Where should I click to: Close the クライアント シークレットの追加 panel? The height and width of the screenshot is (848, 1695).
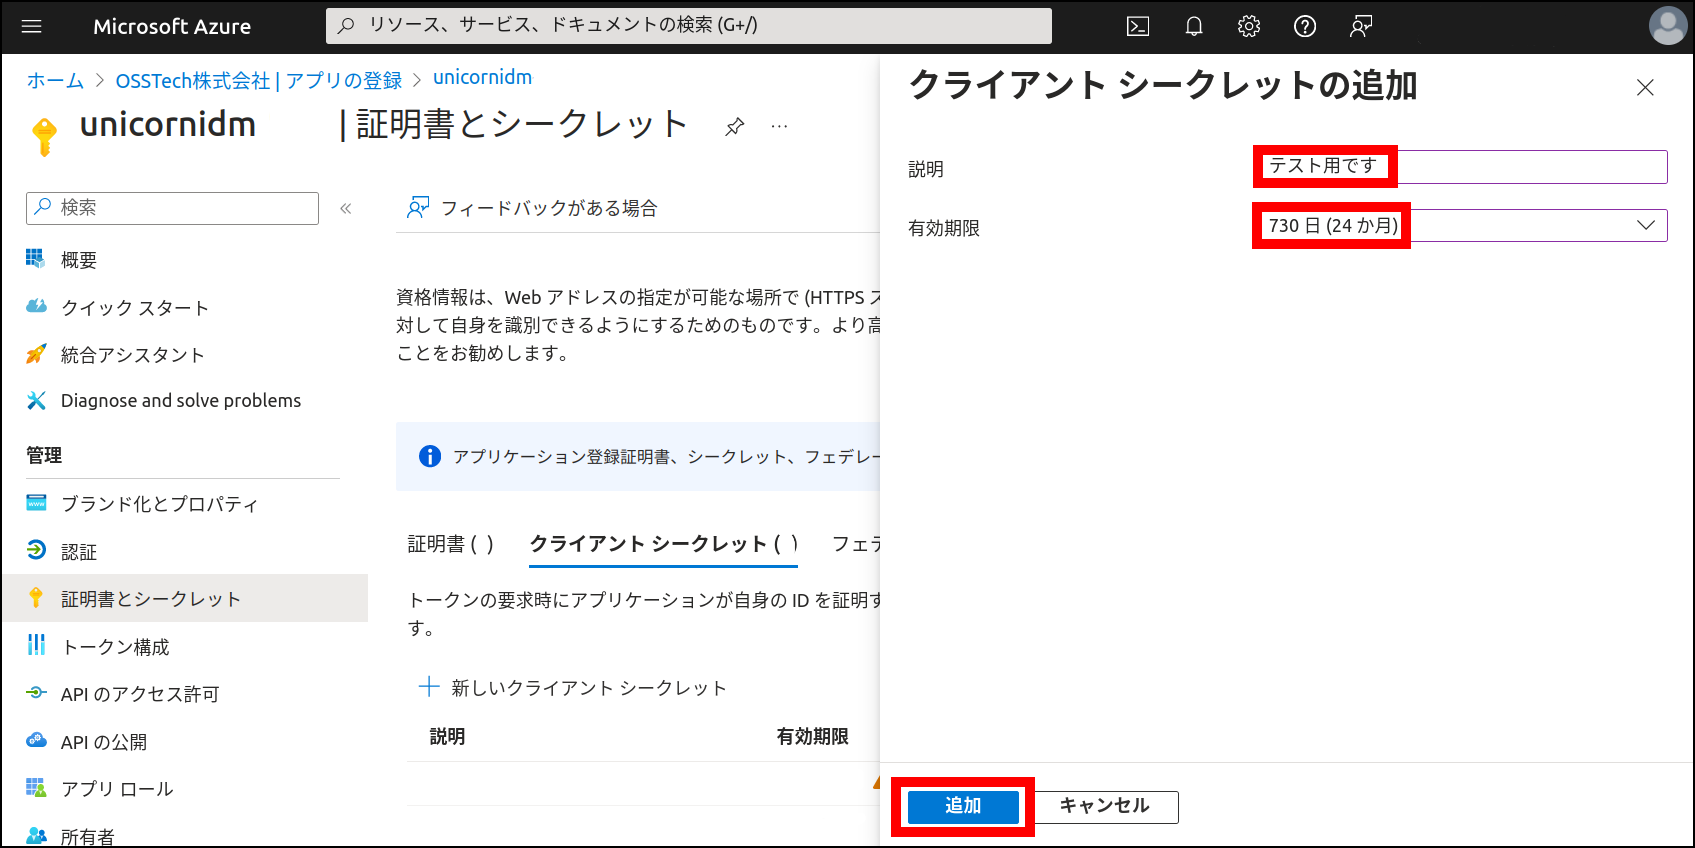coord(1645,88)
